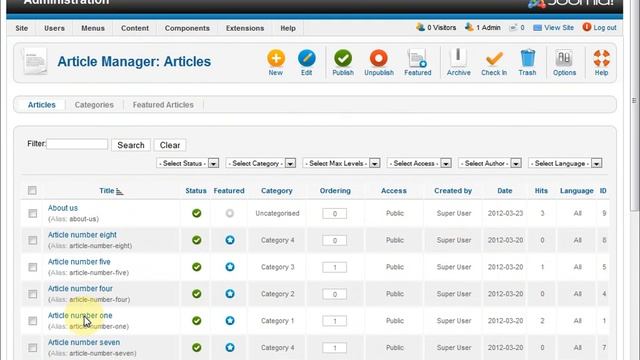Toggle featured star of Article number one
Screen dimensions: 640x360
pos(230,321)
